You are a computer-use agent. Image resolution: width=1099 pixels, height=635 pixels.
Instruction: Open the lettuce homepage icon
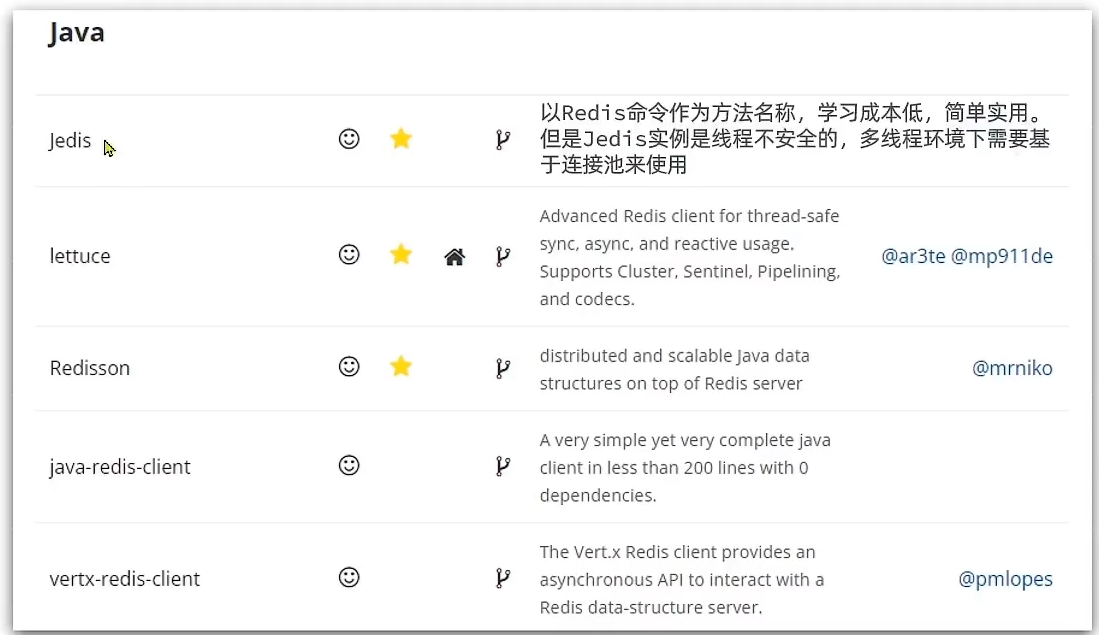[454, 257]
